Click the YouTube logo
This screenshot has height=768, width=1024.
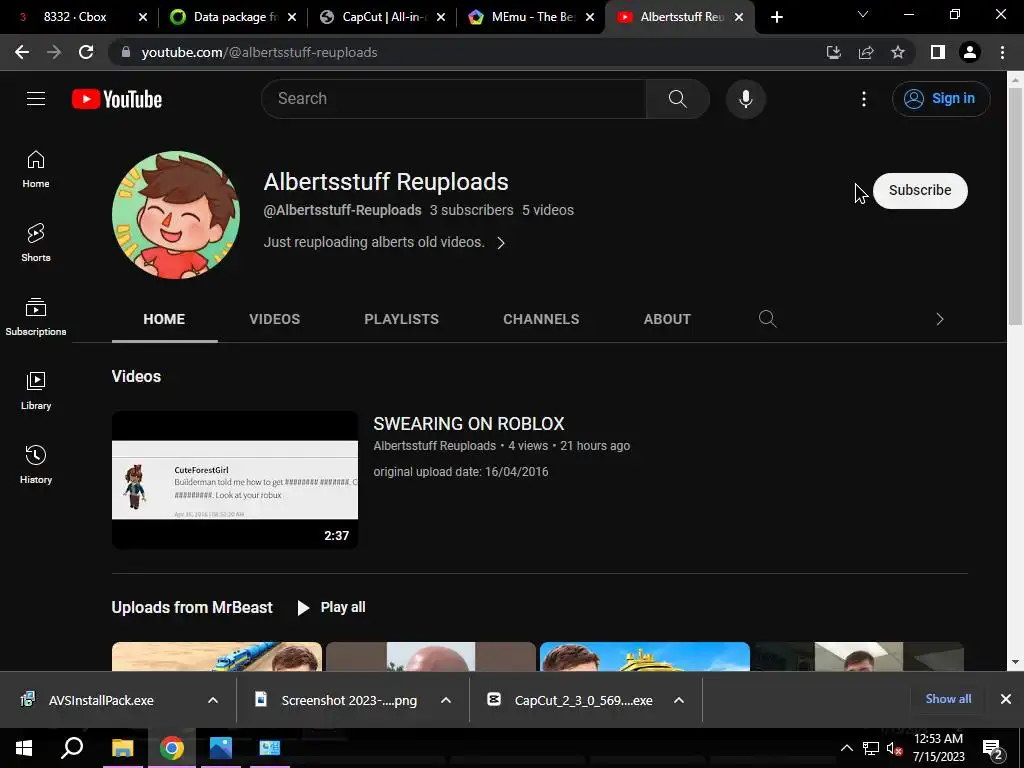[117, 99]
